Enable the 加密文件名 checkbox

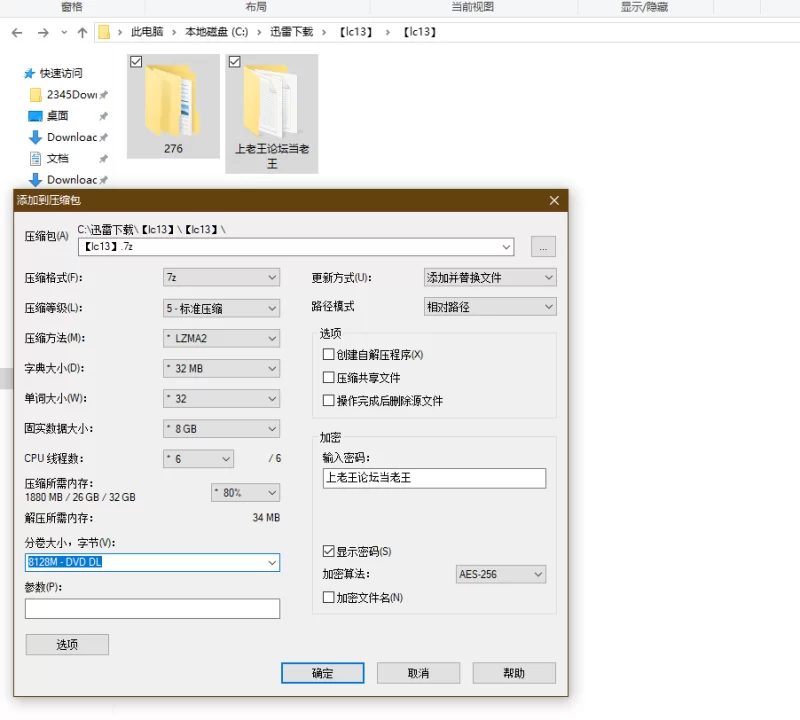tap(329, 597)
